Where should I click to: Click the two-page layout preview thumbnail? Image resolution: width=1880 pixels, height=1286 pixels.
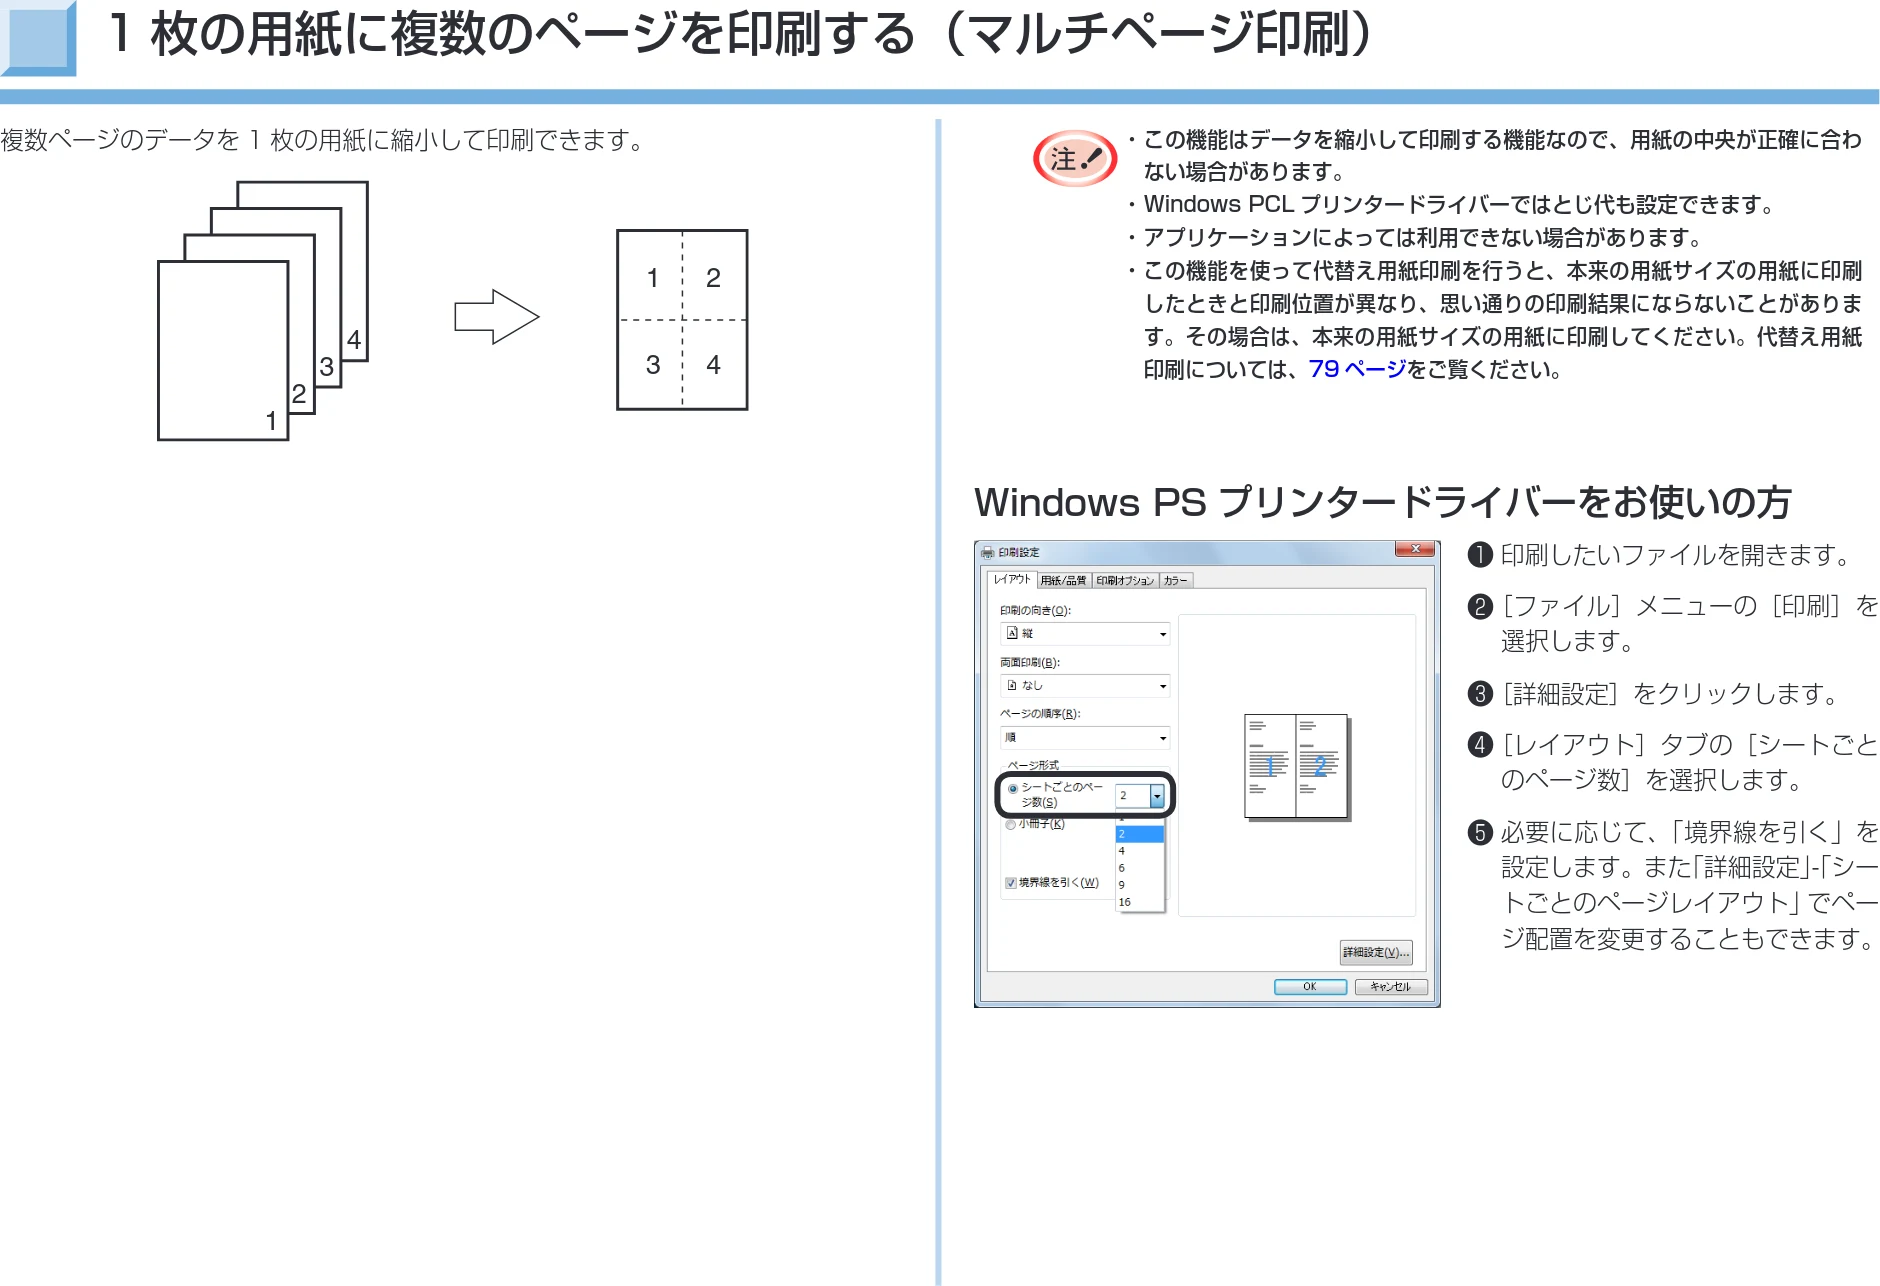tap(1297, 767)
